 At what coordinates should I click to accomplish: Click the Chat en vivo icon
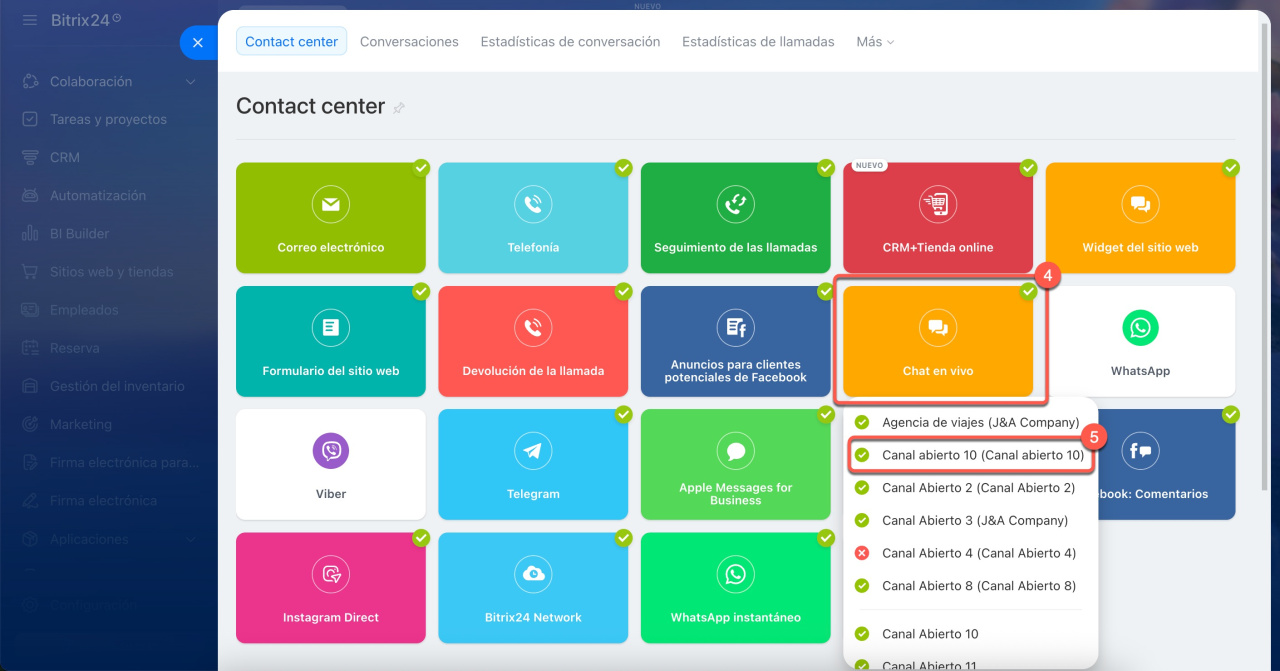(938, 327)
